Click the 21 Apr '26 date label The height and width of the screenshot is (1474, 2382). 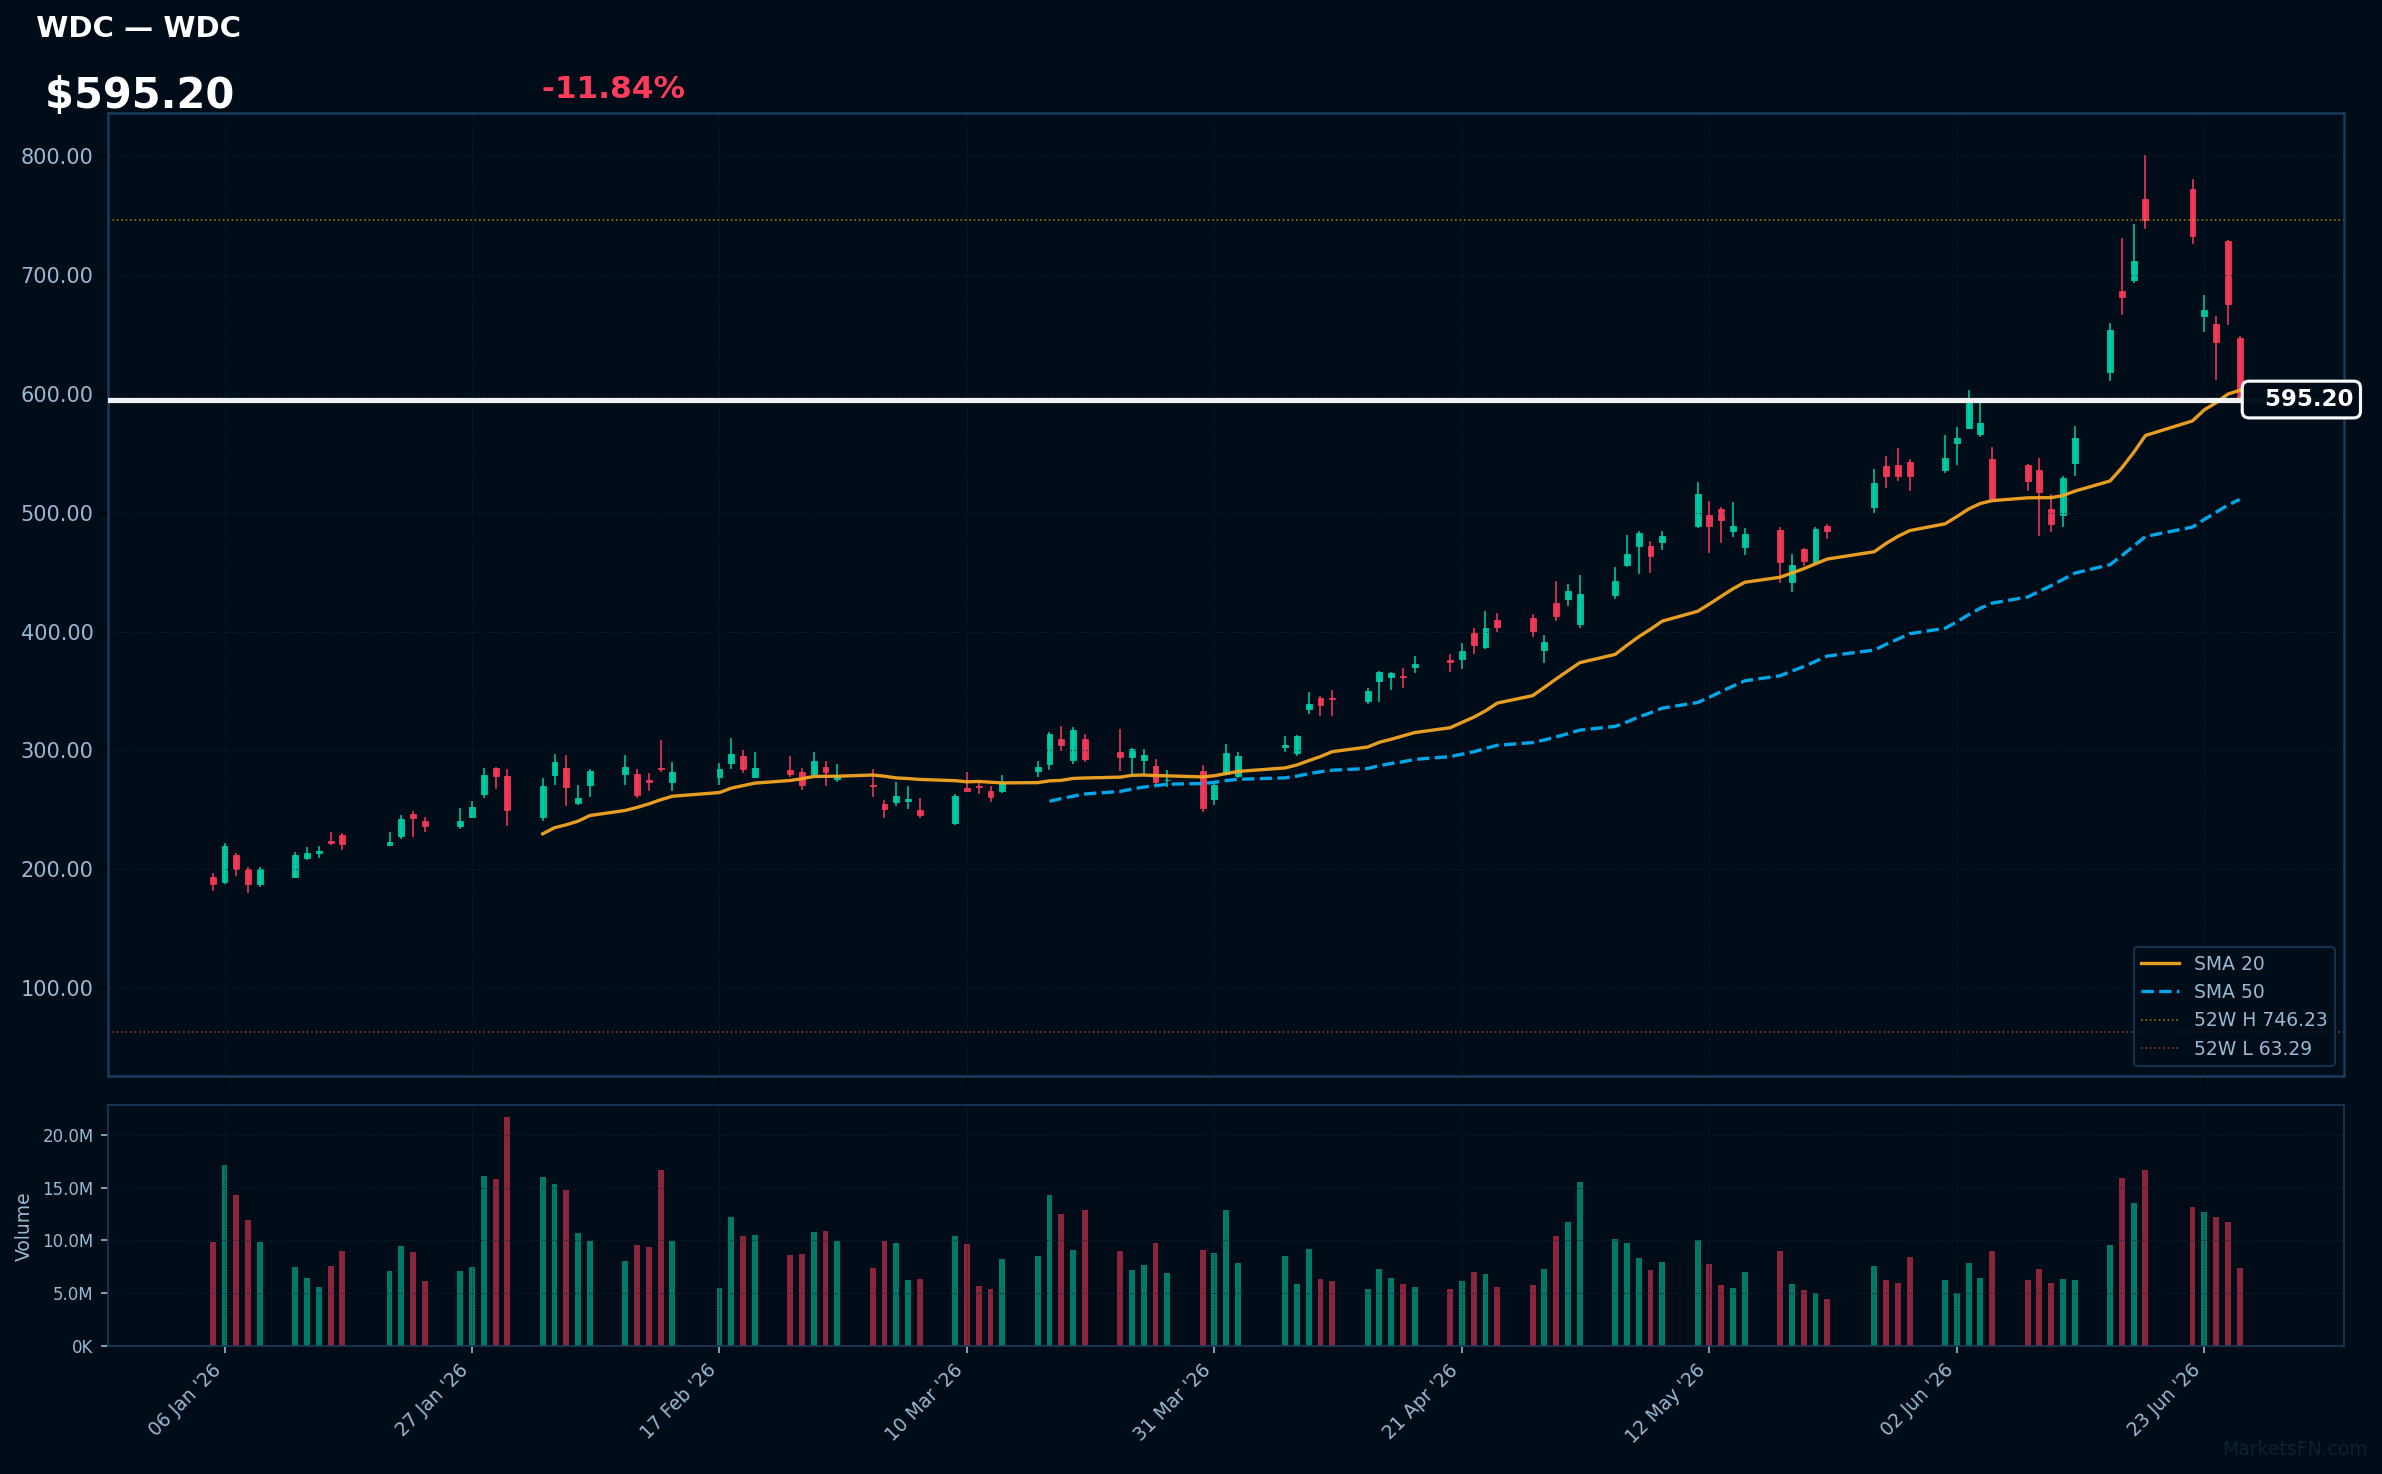coord(1420,1402)
